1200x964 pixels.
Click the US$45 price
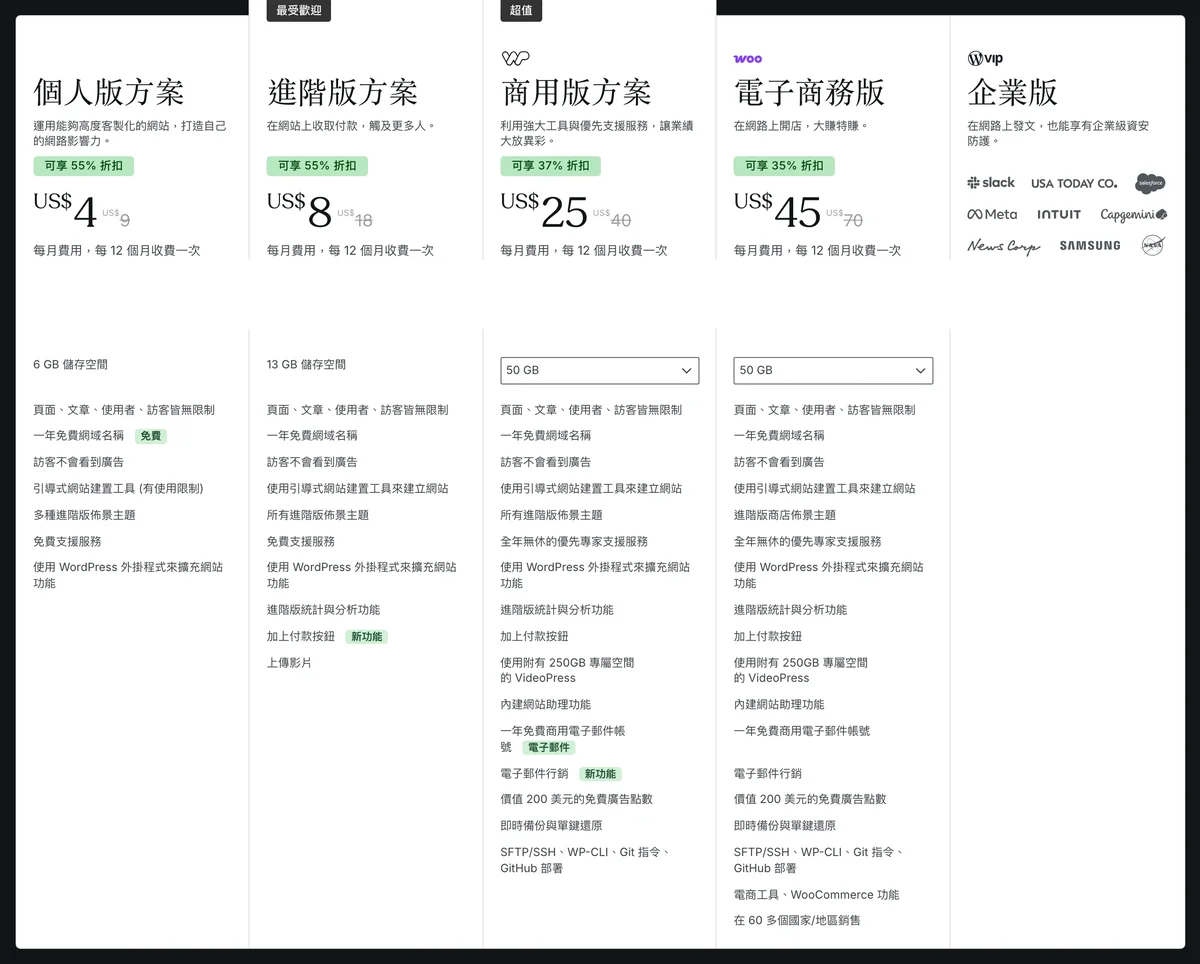tap(777, 210)
